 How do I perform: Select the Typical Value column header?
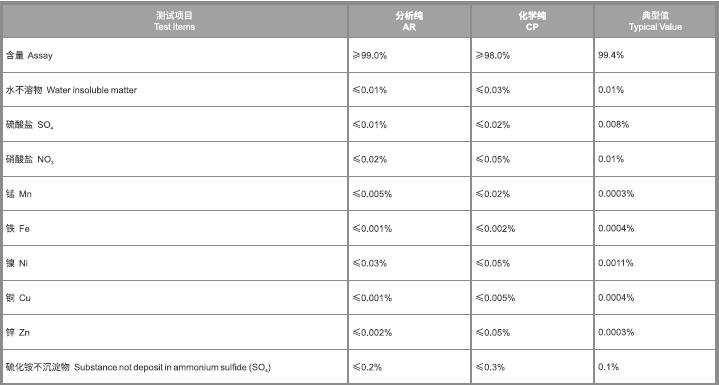tap(655, 21)
